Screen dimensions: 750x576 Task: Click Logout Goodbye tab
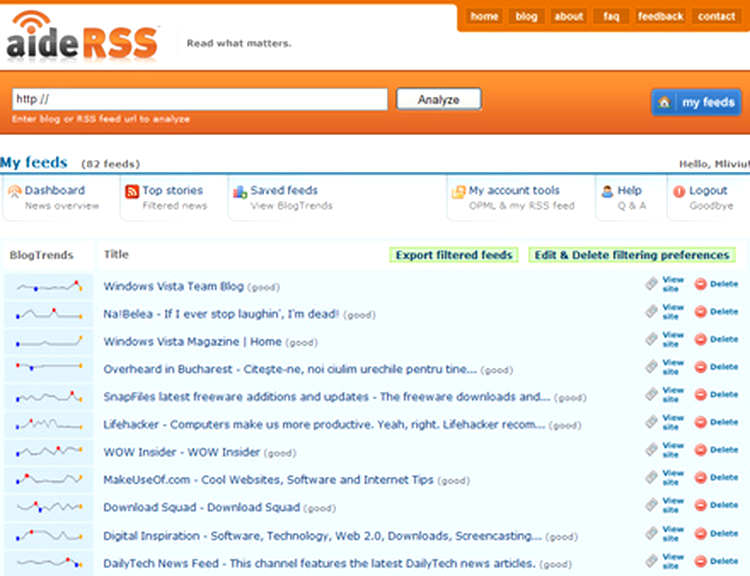[707, 198]
